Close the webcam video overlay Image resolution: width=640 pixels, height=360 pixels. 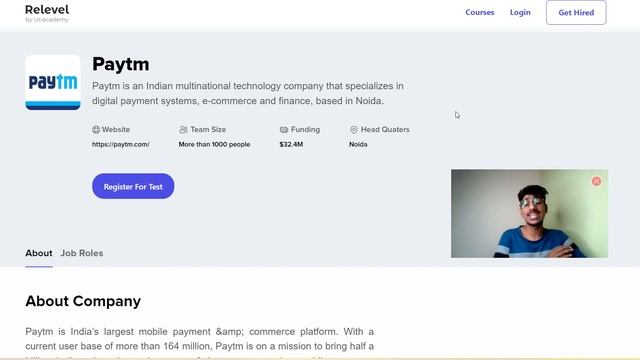[x=596, y=181]
